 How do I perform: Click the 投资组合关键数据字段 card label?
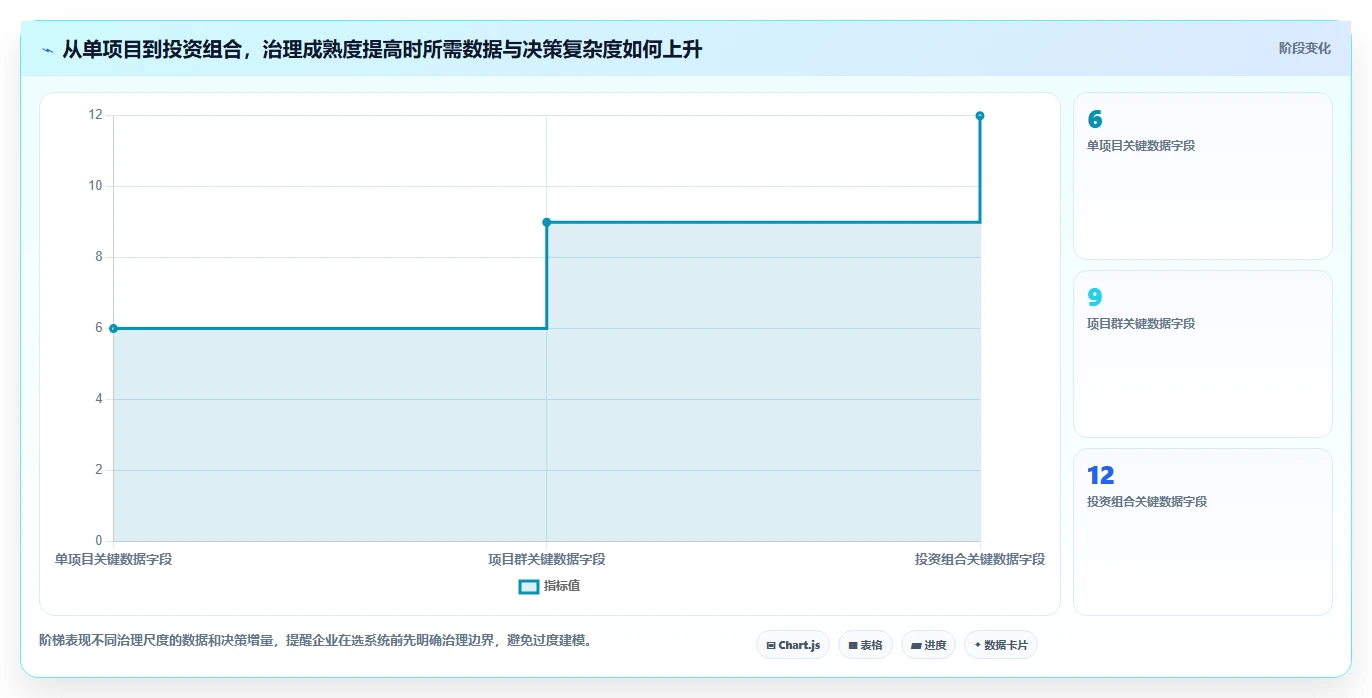(1147, 502)
